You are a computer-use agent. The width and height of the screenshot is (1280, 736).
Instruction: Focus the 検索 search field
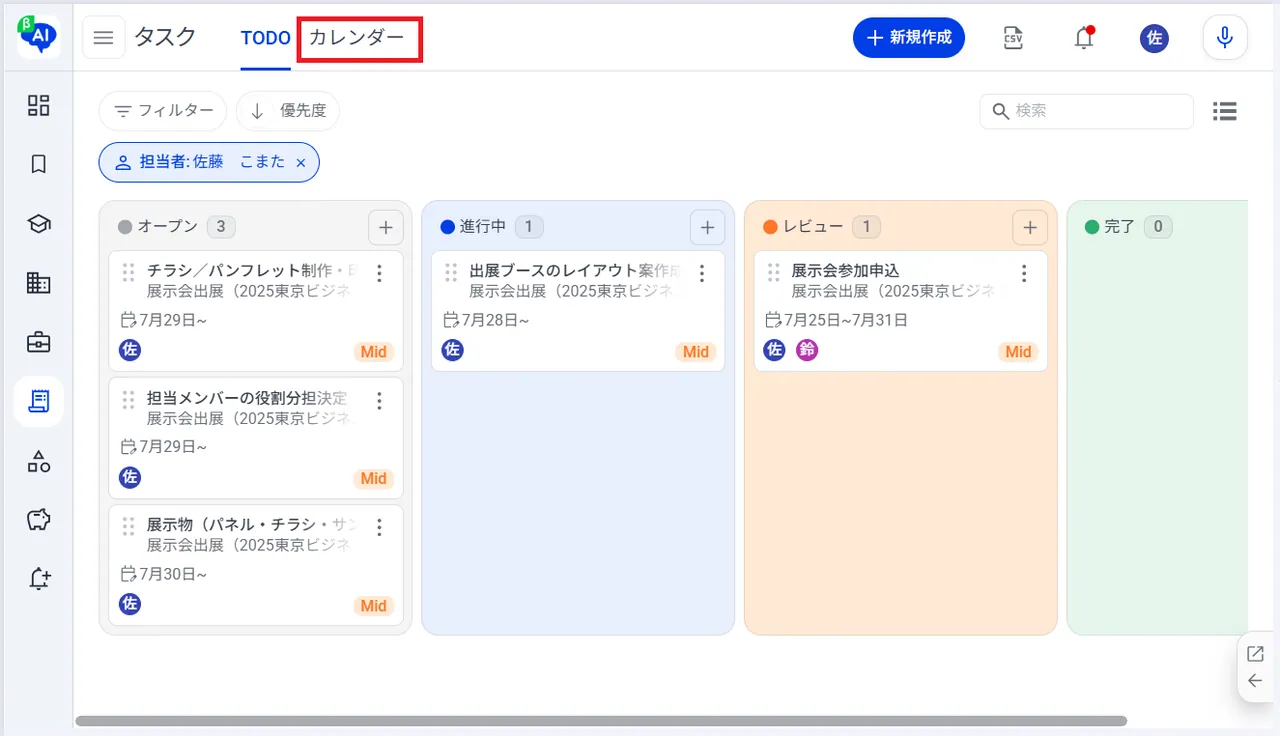tap(1087, 111)
